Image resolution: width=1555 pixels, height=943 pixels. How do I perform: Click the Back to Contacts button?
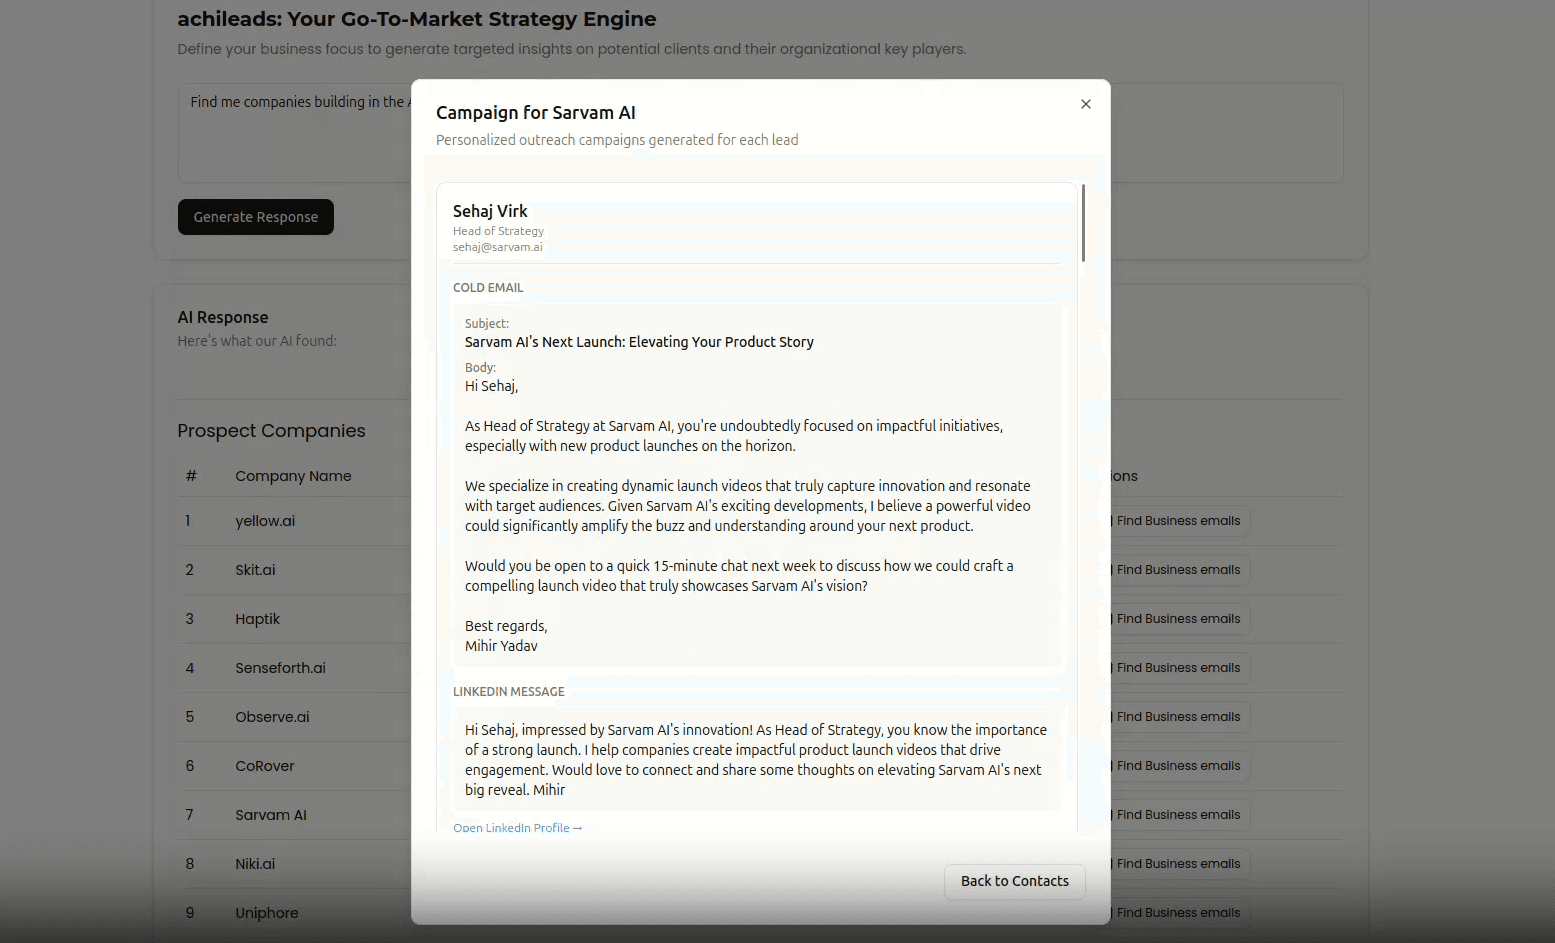pyautogui.click(x=1014, y=881)
